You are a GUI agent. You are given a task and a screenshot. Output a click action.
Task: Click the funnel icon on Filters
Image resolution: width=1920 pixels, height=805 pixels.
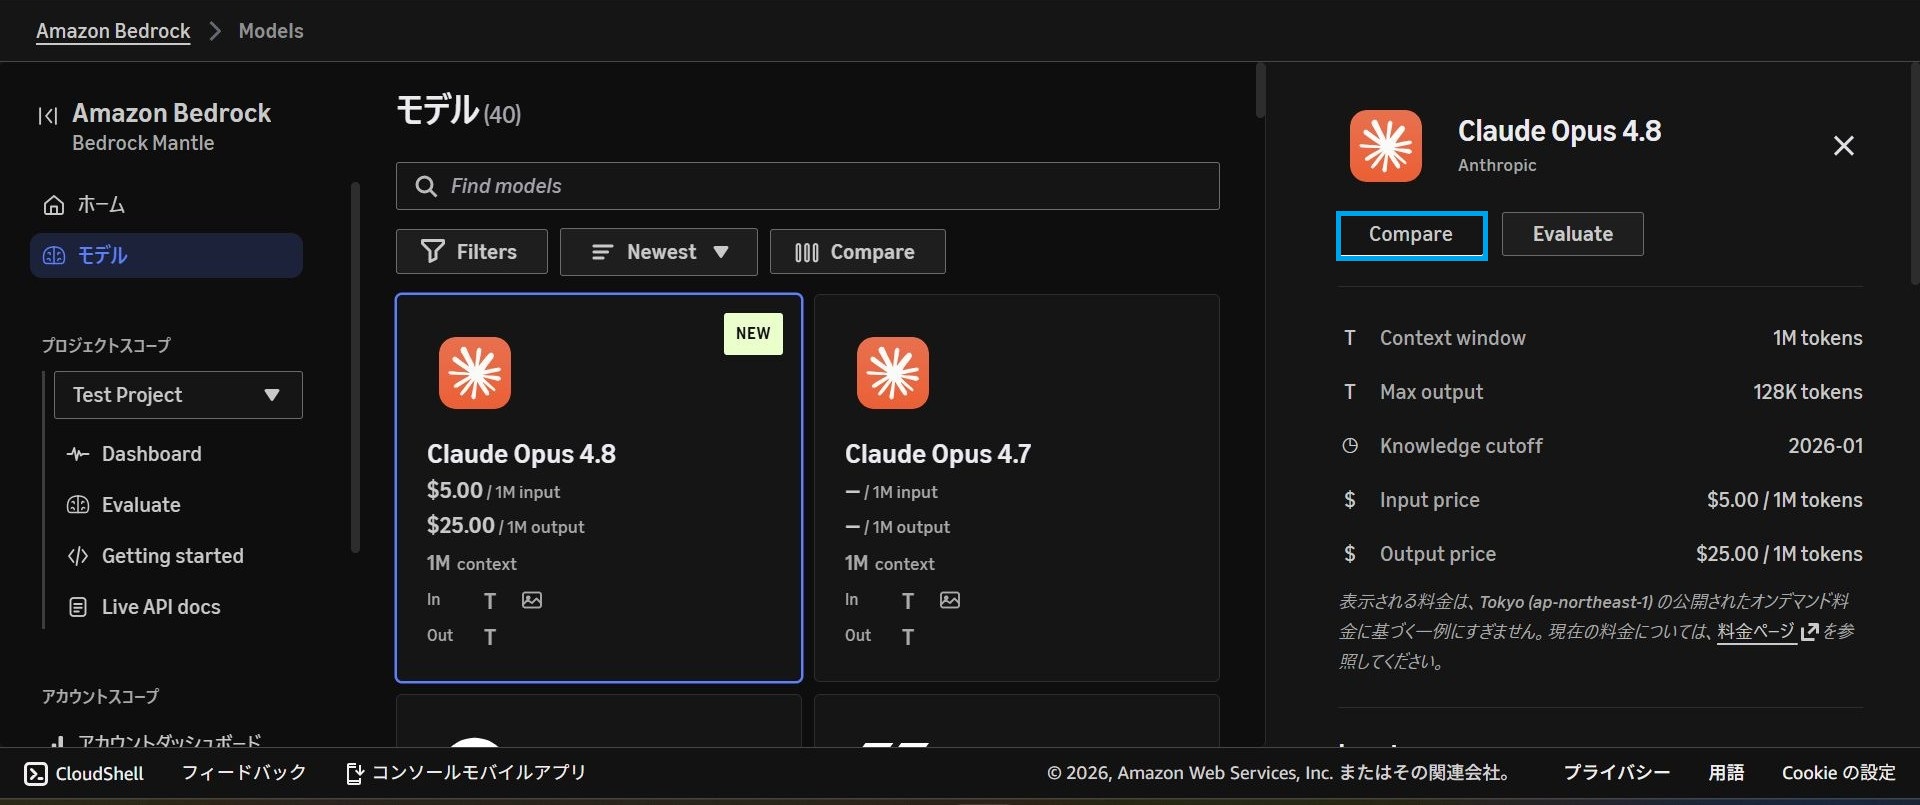[433, 251]
